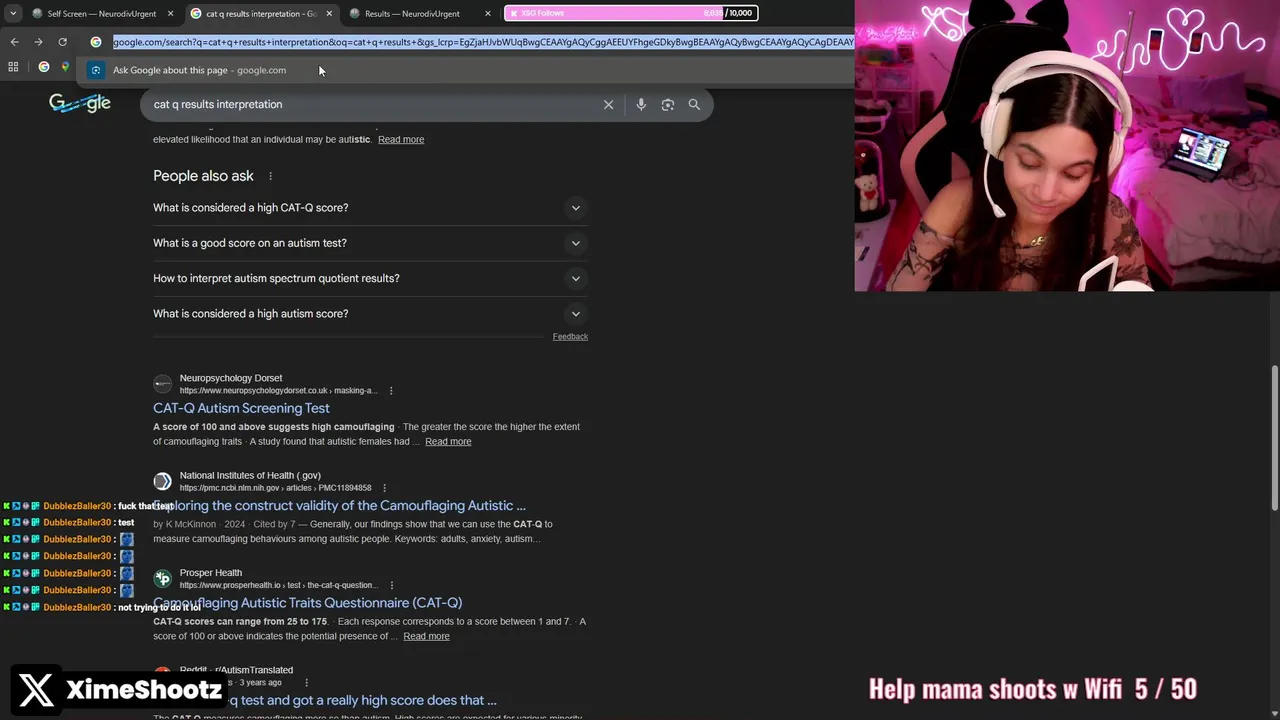This screenshot has height=720, width=1280.
Task: Open Reddit test really high score result
Action: (x=325, y=700)
